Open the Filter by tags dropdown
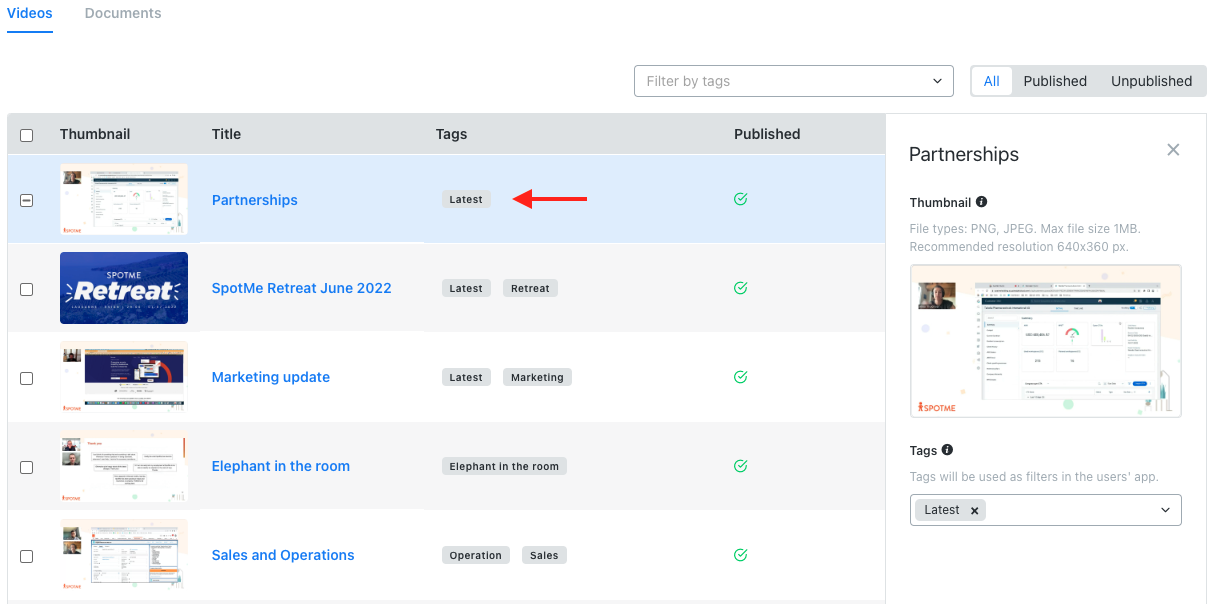 click(794, 81)
